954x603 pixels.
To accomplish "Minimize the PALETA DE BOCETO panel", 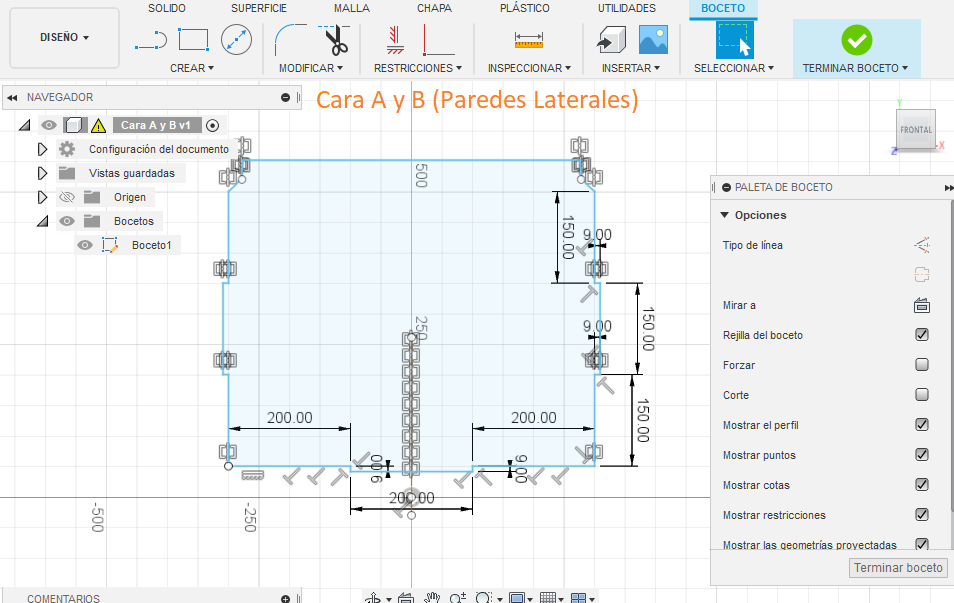I will (726, 187).
